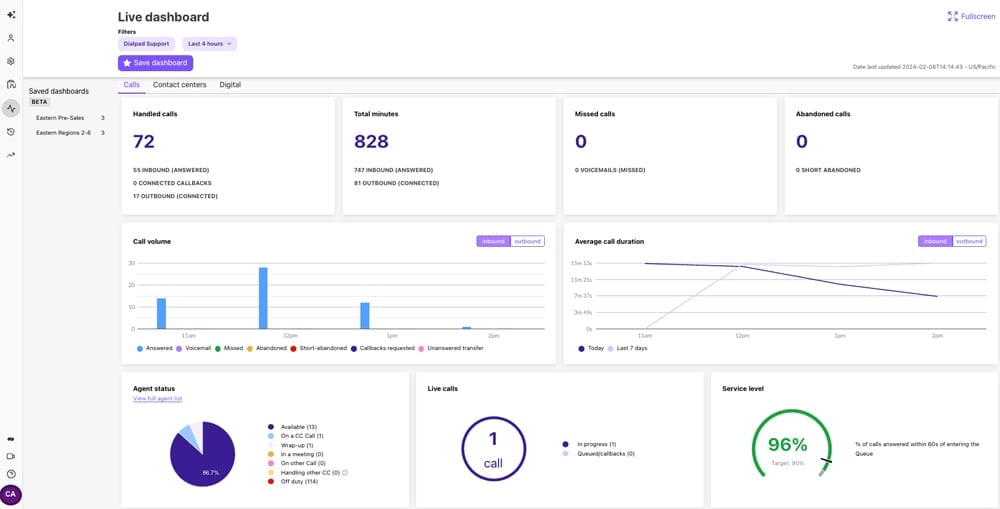Switch Call volume chart to outbound
The image size is (1000, 509).
(x=527, y=241)
